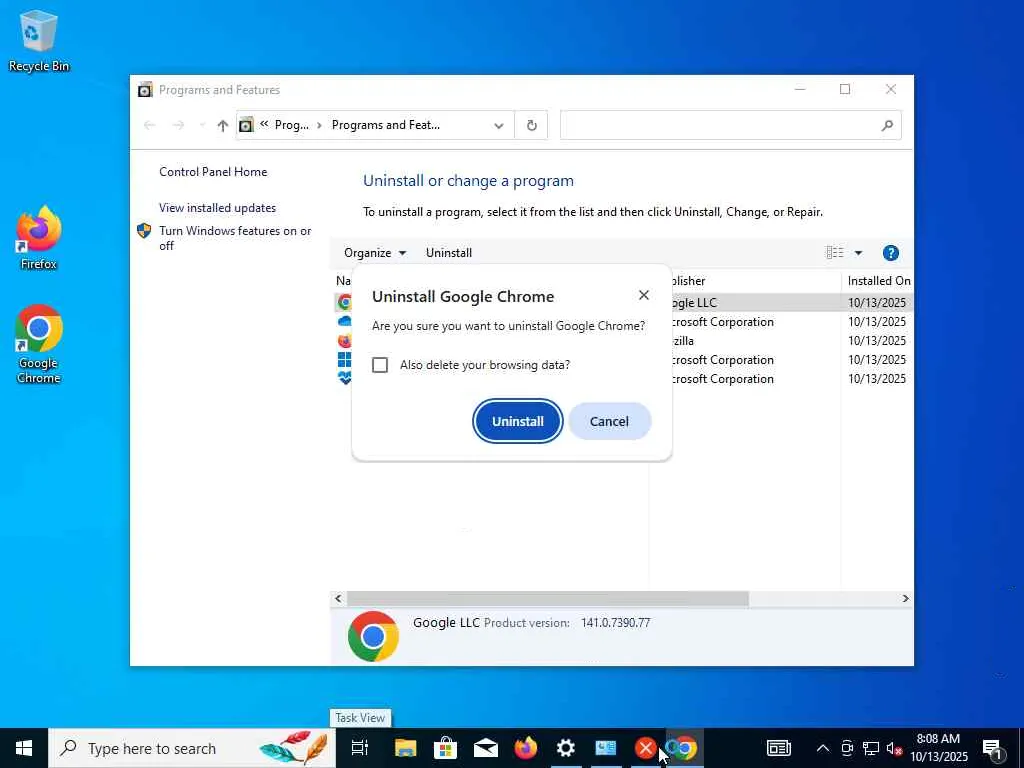
Task: Check 'Also delete your browsing data?'
Action: click(x=379, y=365)
